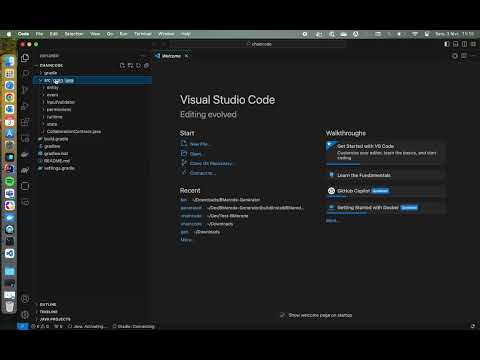The width and height of the screenshot is (480, 360).
Task: Open Customize Layout icon in title bar
Action: tap(473, 44)
